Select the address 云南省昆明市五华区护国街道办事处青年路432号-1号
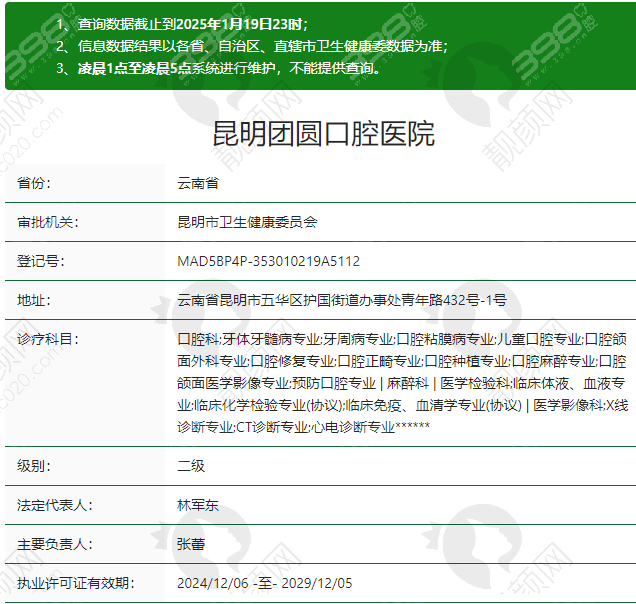 point(342,300)
